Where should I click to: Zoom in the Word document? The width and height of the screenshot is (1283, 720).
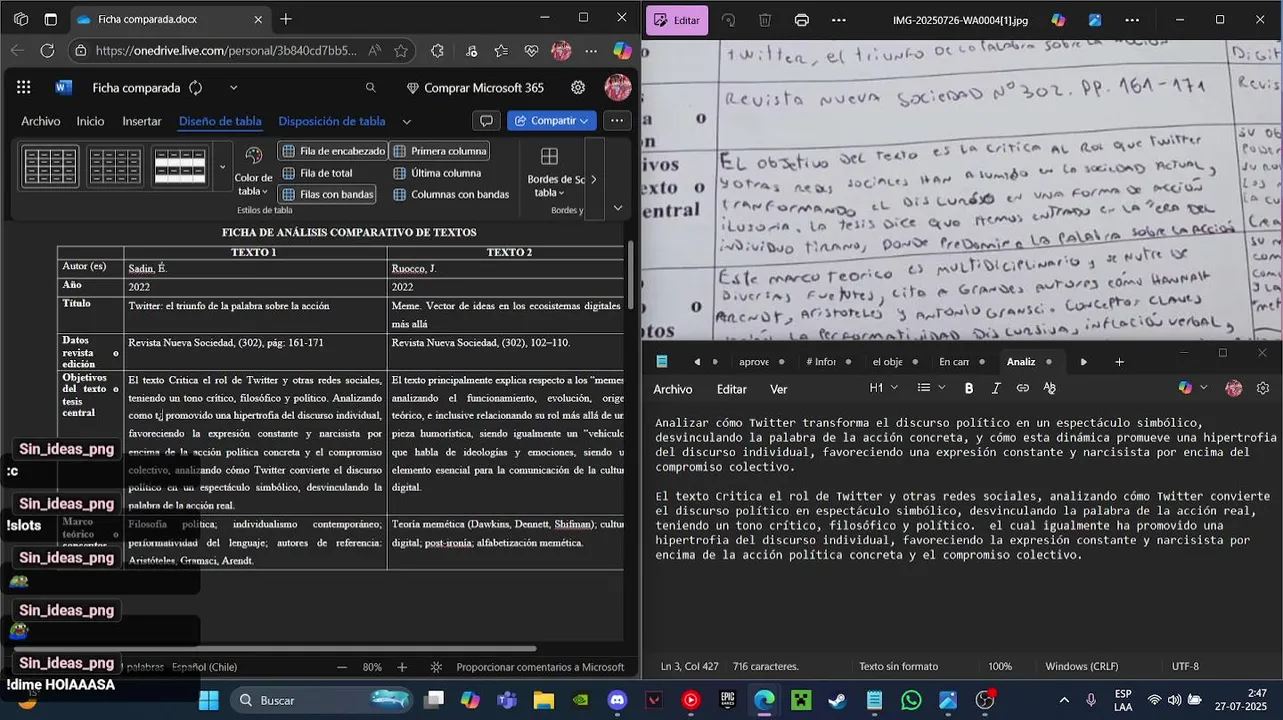point(402,667)
